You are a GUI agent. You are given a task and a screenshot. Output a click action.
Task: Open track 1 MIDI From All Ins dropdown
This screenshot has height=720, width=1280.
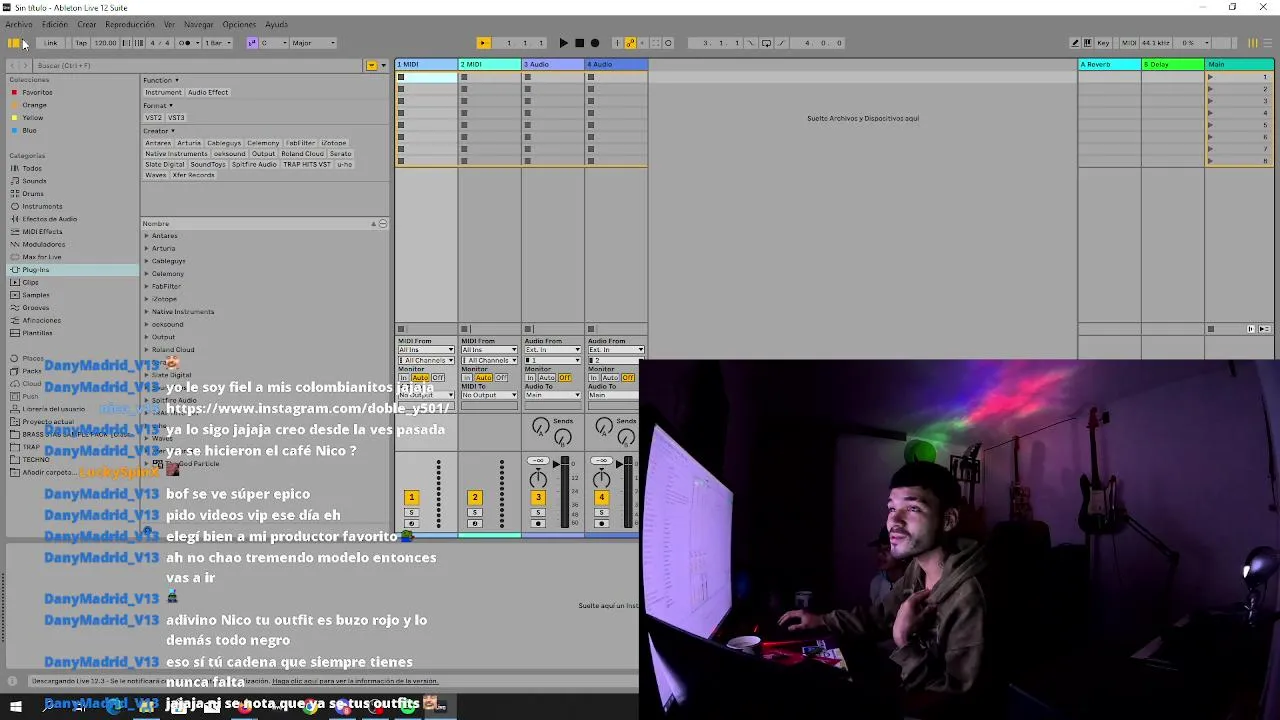pyautogui.click(x=426, y=350)
